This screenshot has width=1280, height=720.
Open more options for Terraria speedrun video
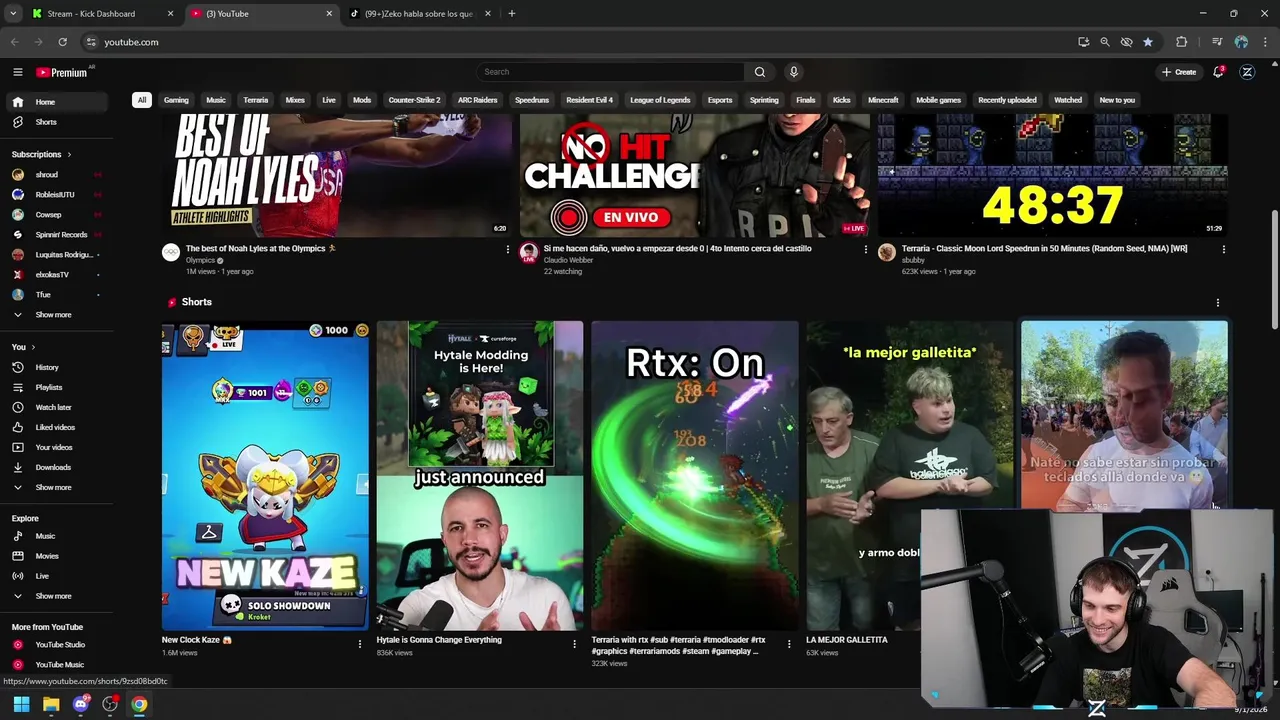pyautogui.click(x=1223, y=249)
